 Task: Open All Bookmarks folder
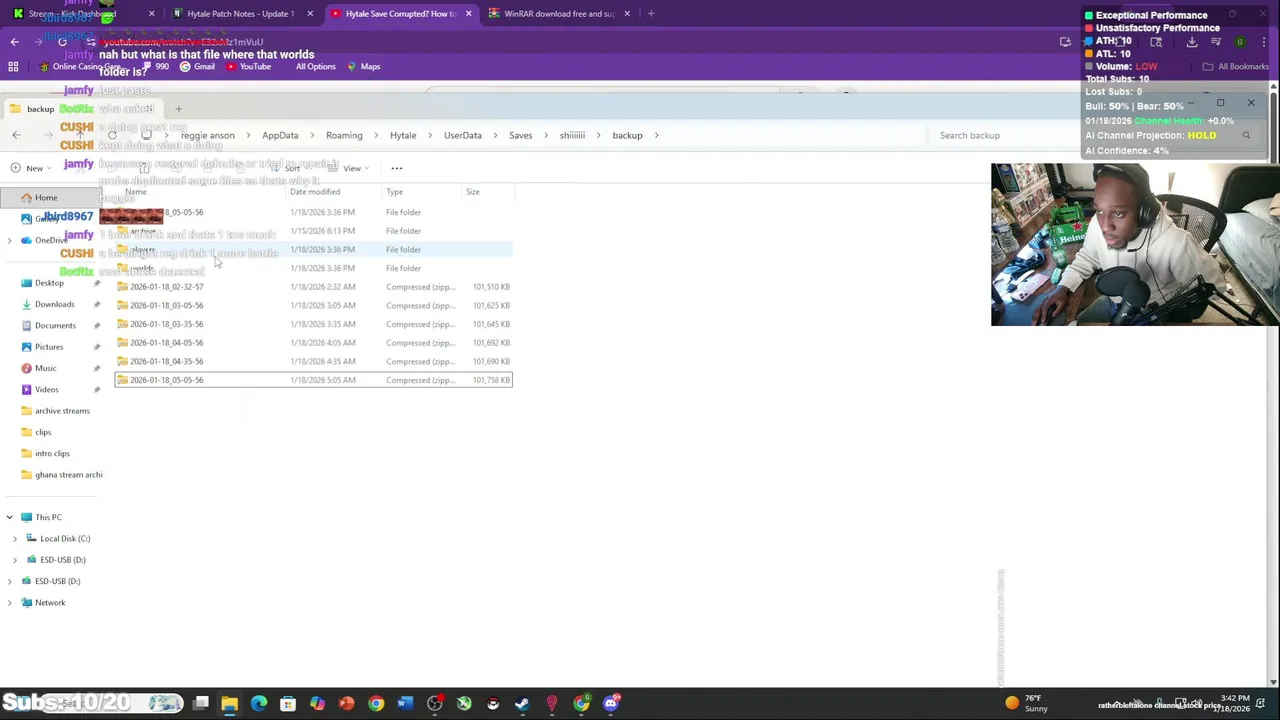pos(1236,67)
